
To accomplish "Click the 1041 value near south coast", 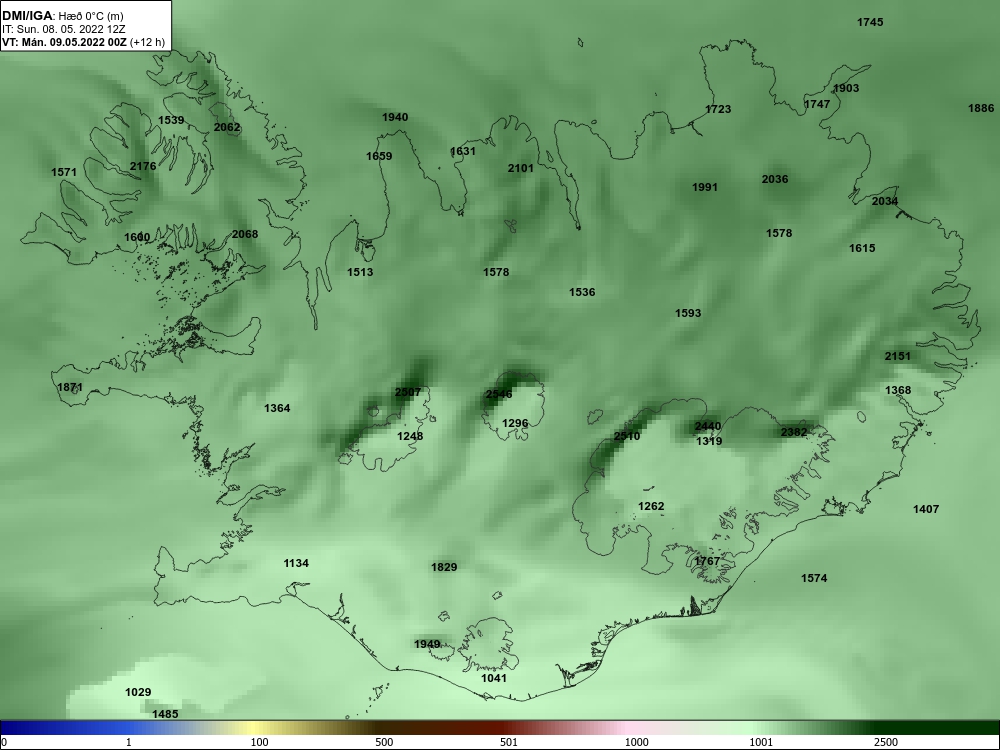I will coord(494,678).
